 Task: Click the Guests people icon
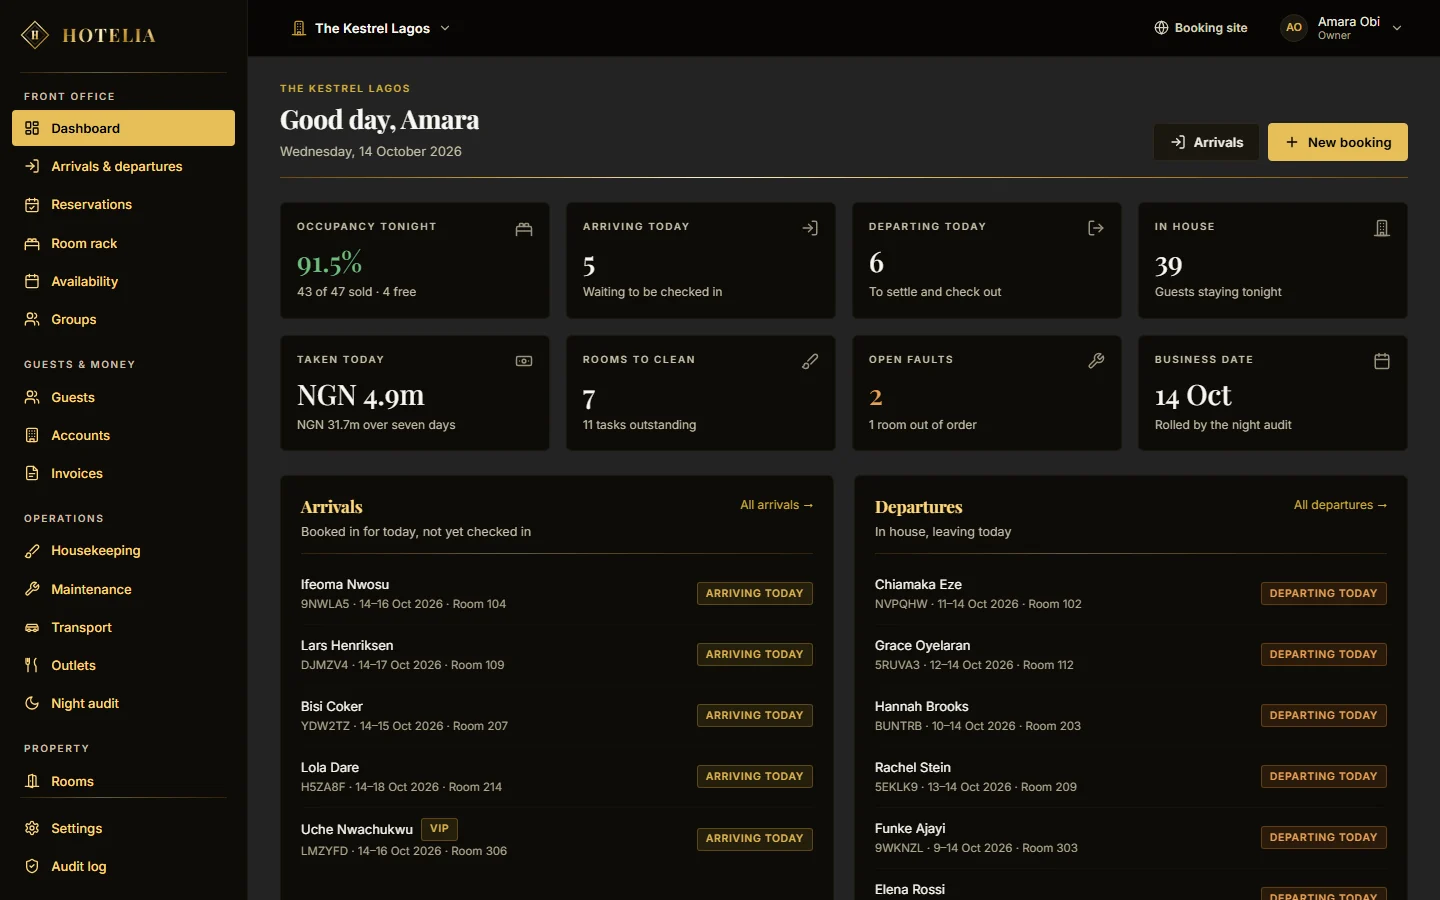tap(32, 397)
